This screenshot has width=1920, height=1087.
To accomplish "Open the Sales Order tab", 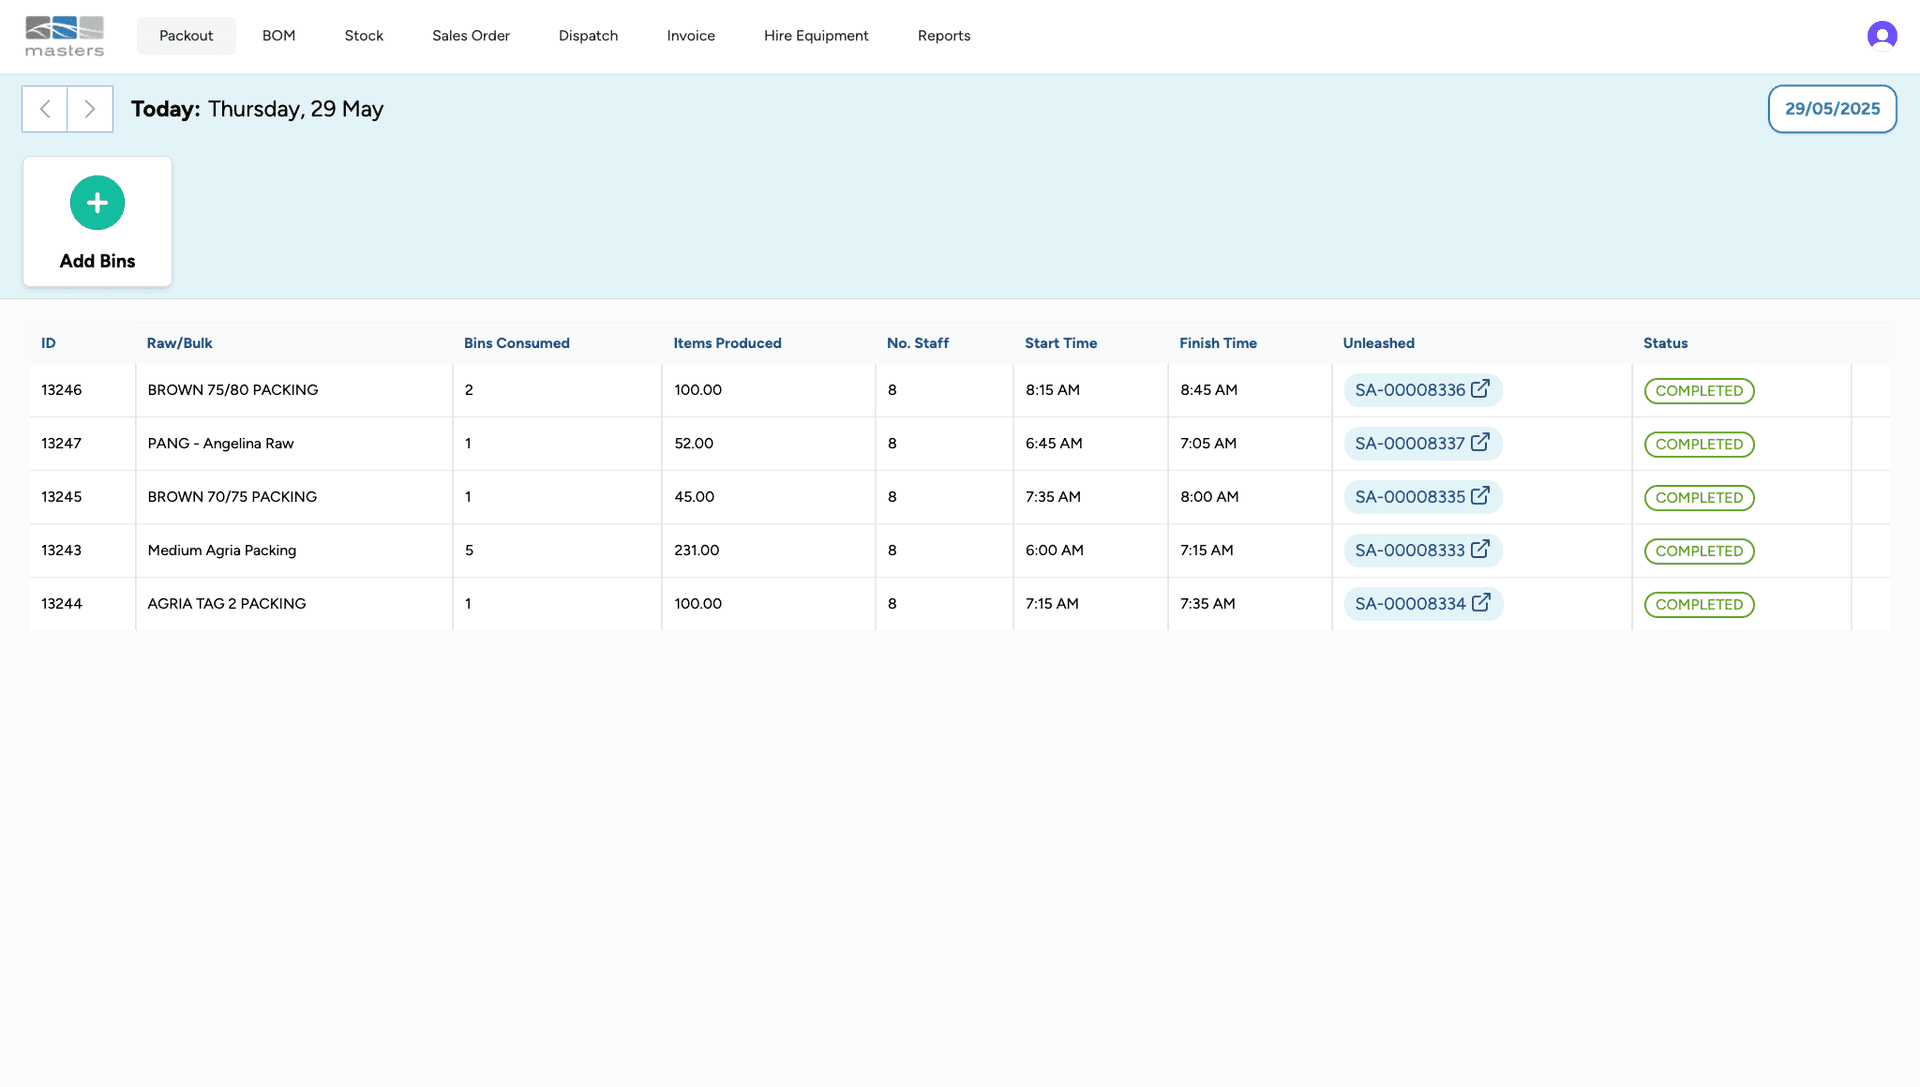I will coord(470,36).
